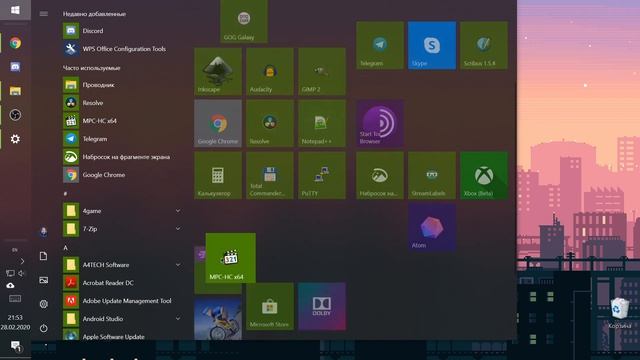640x360 pixels.
Task: Open the Google Chrome tile
Action: 218,123
